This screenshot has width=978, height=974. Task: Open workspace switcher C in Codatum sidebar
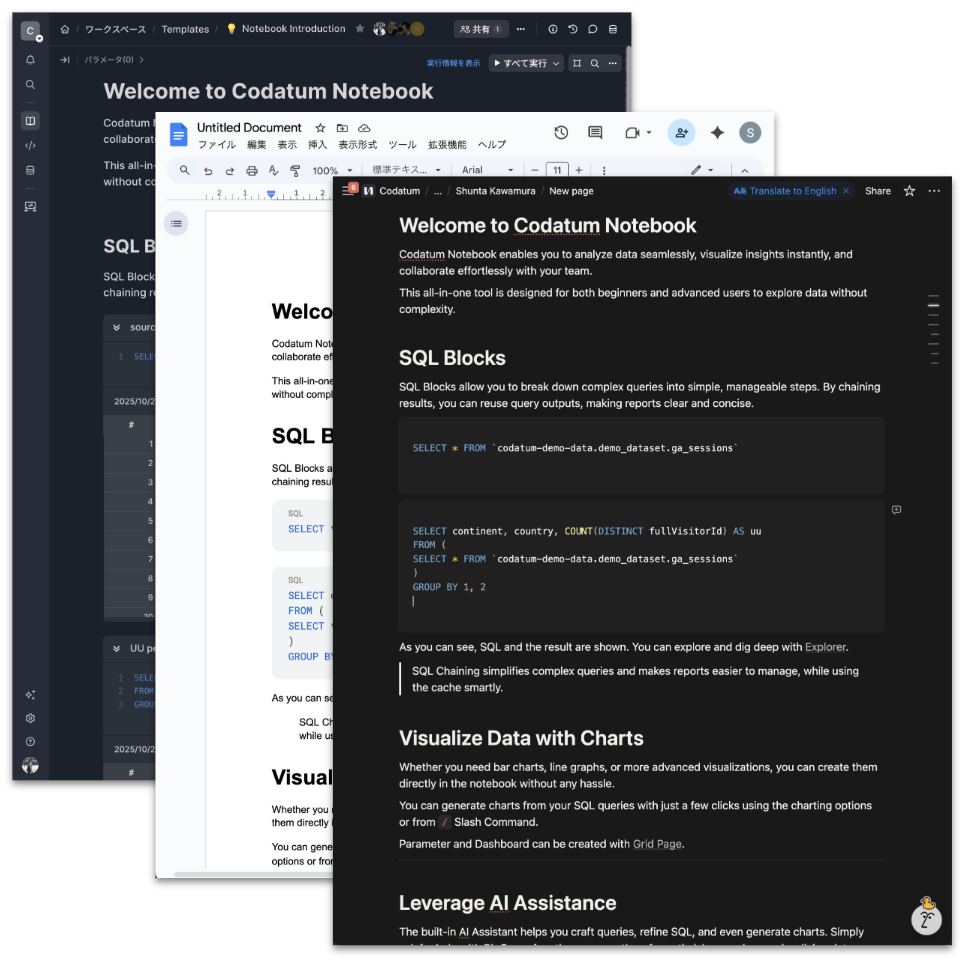31,31
